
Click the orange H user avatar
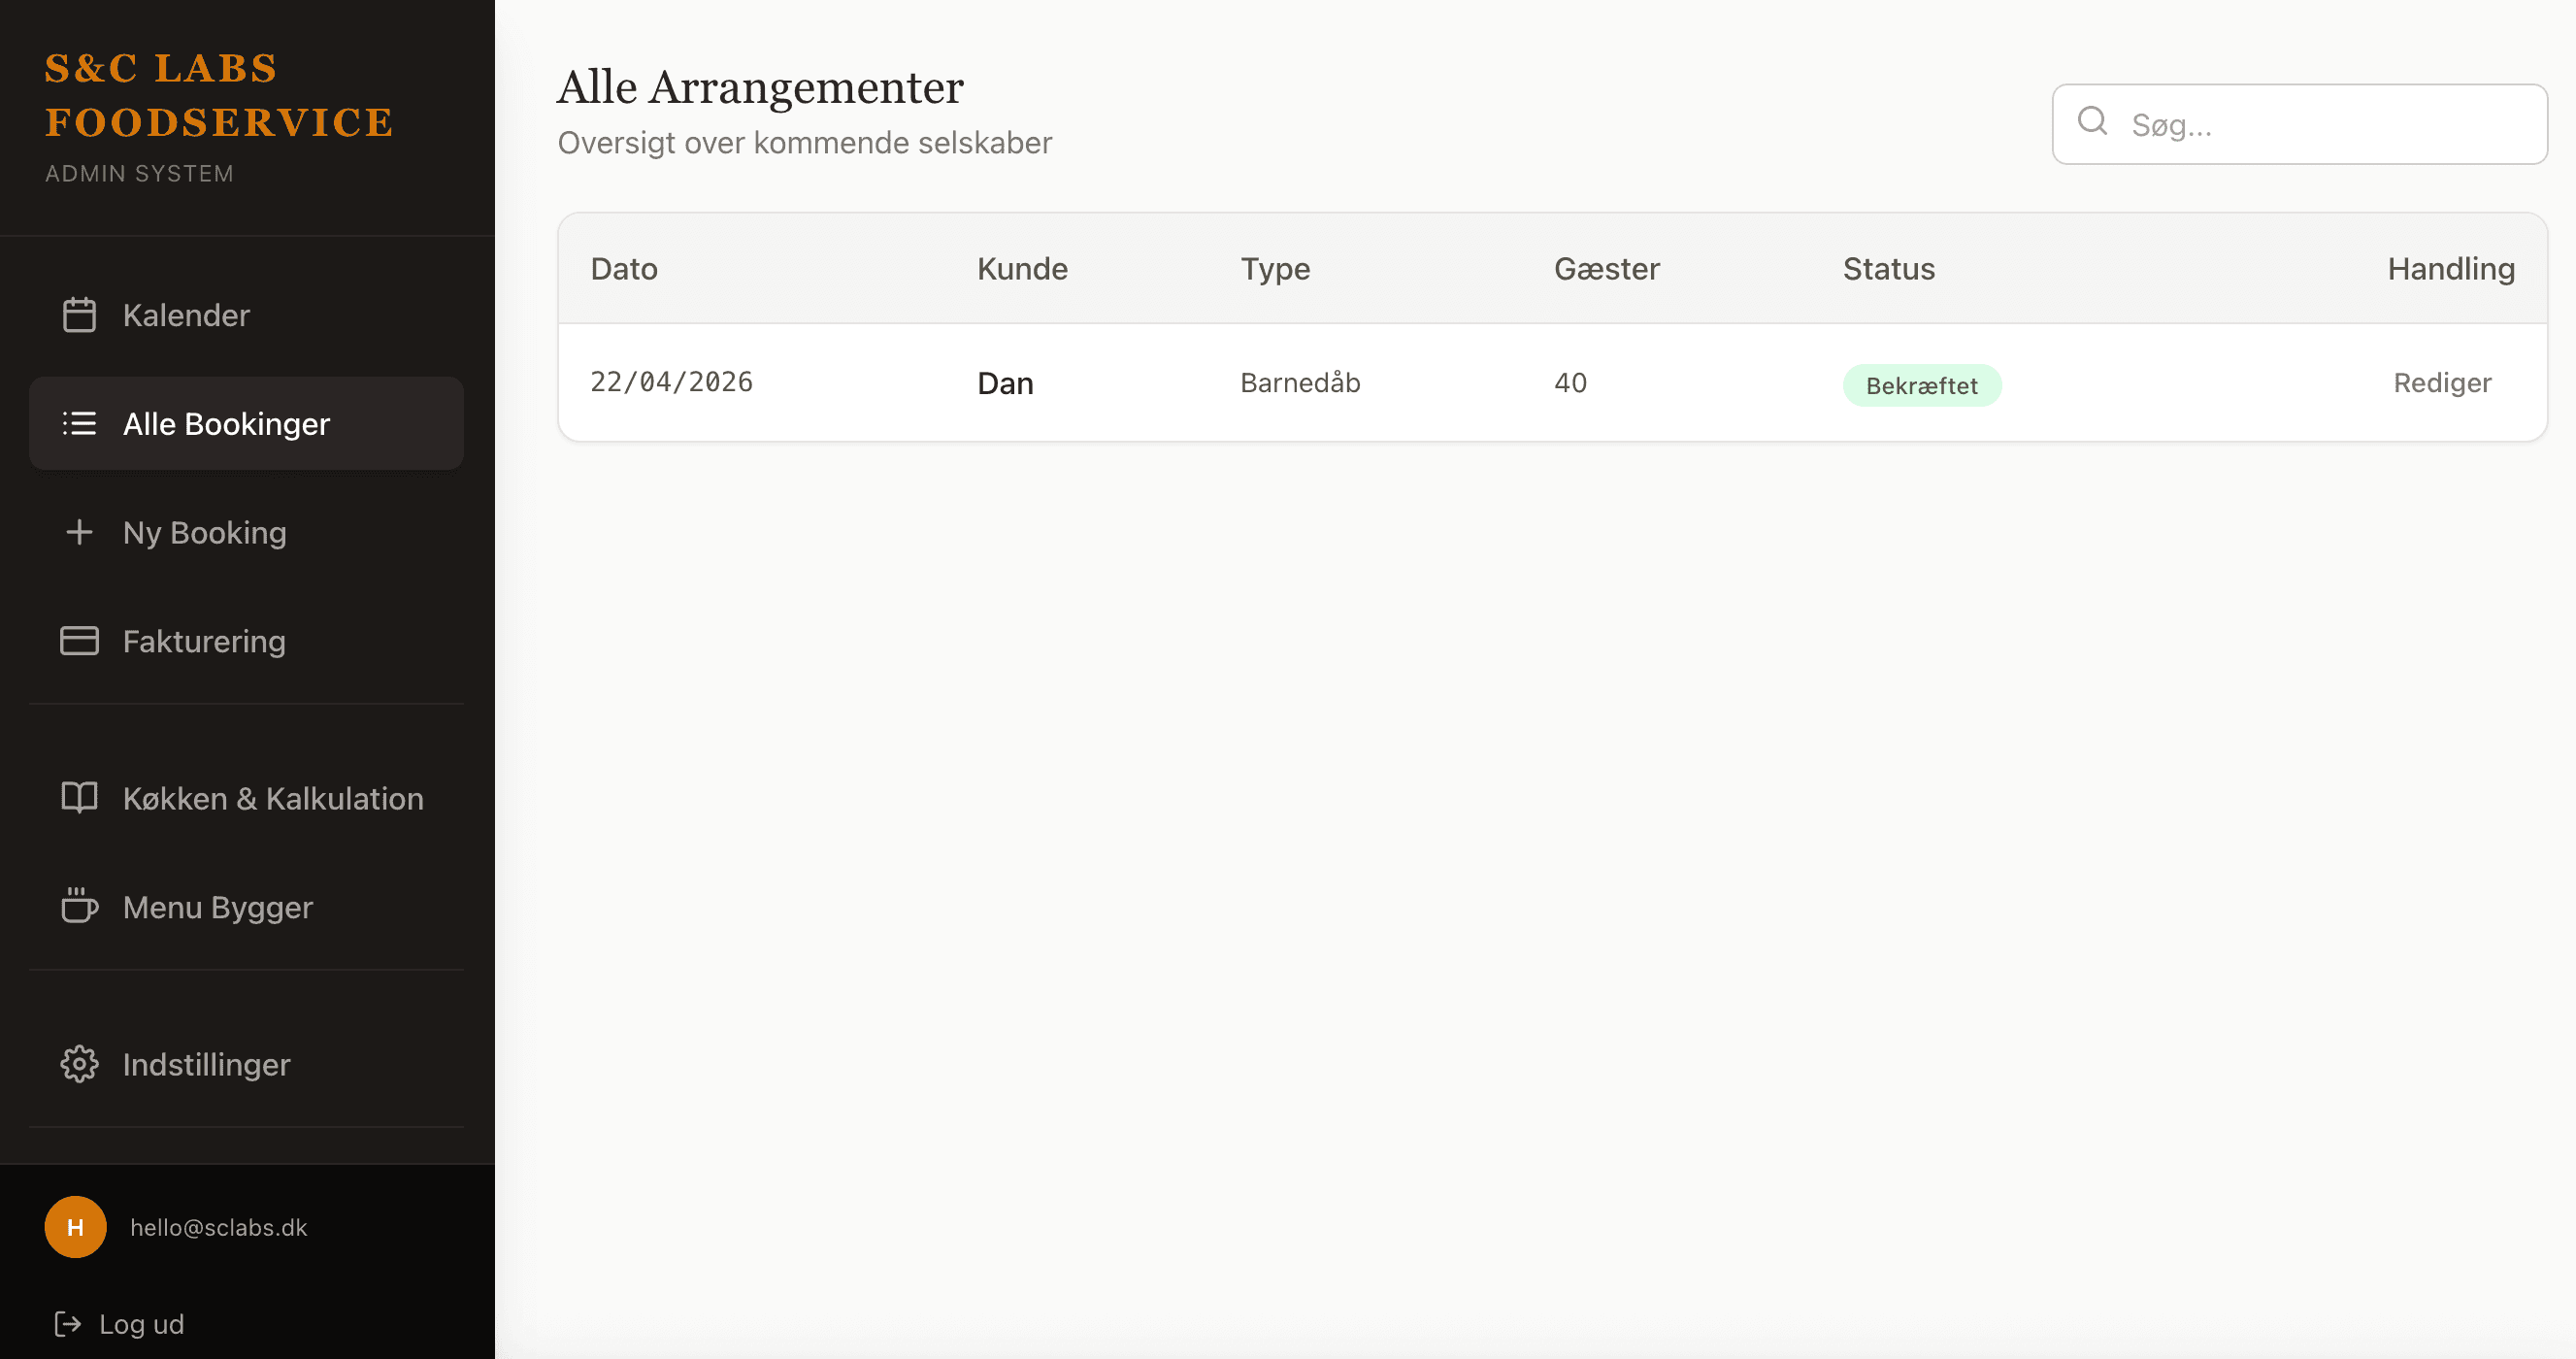[75, 1227]
